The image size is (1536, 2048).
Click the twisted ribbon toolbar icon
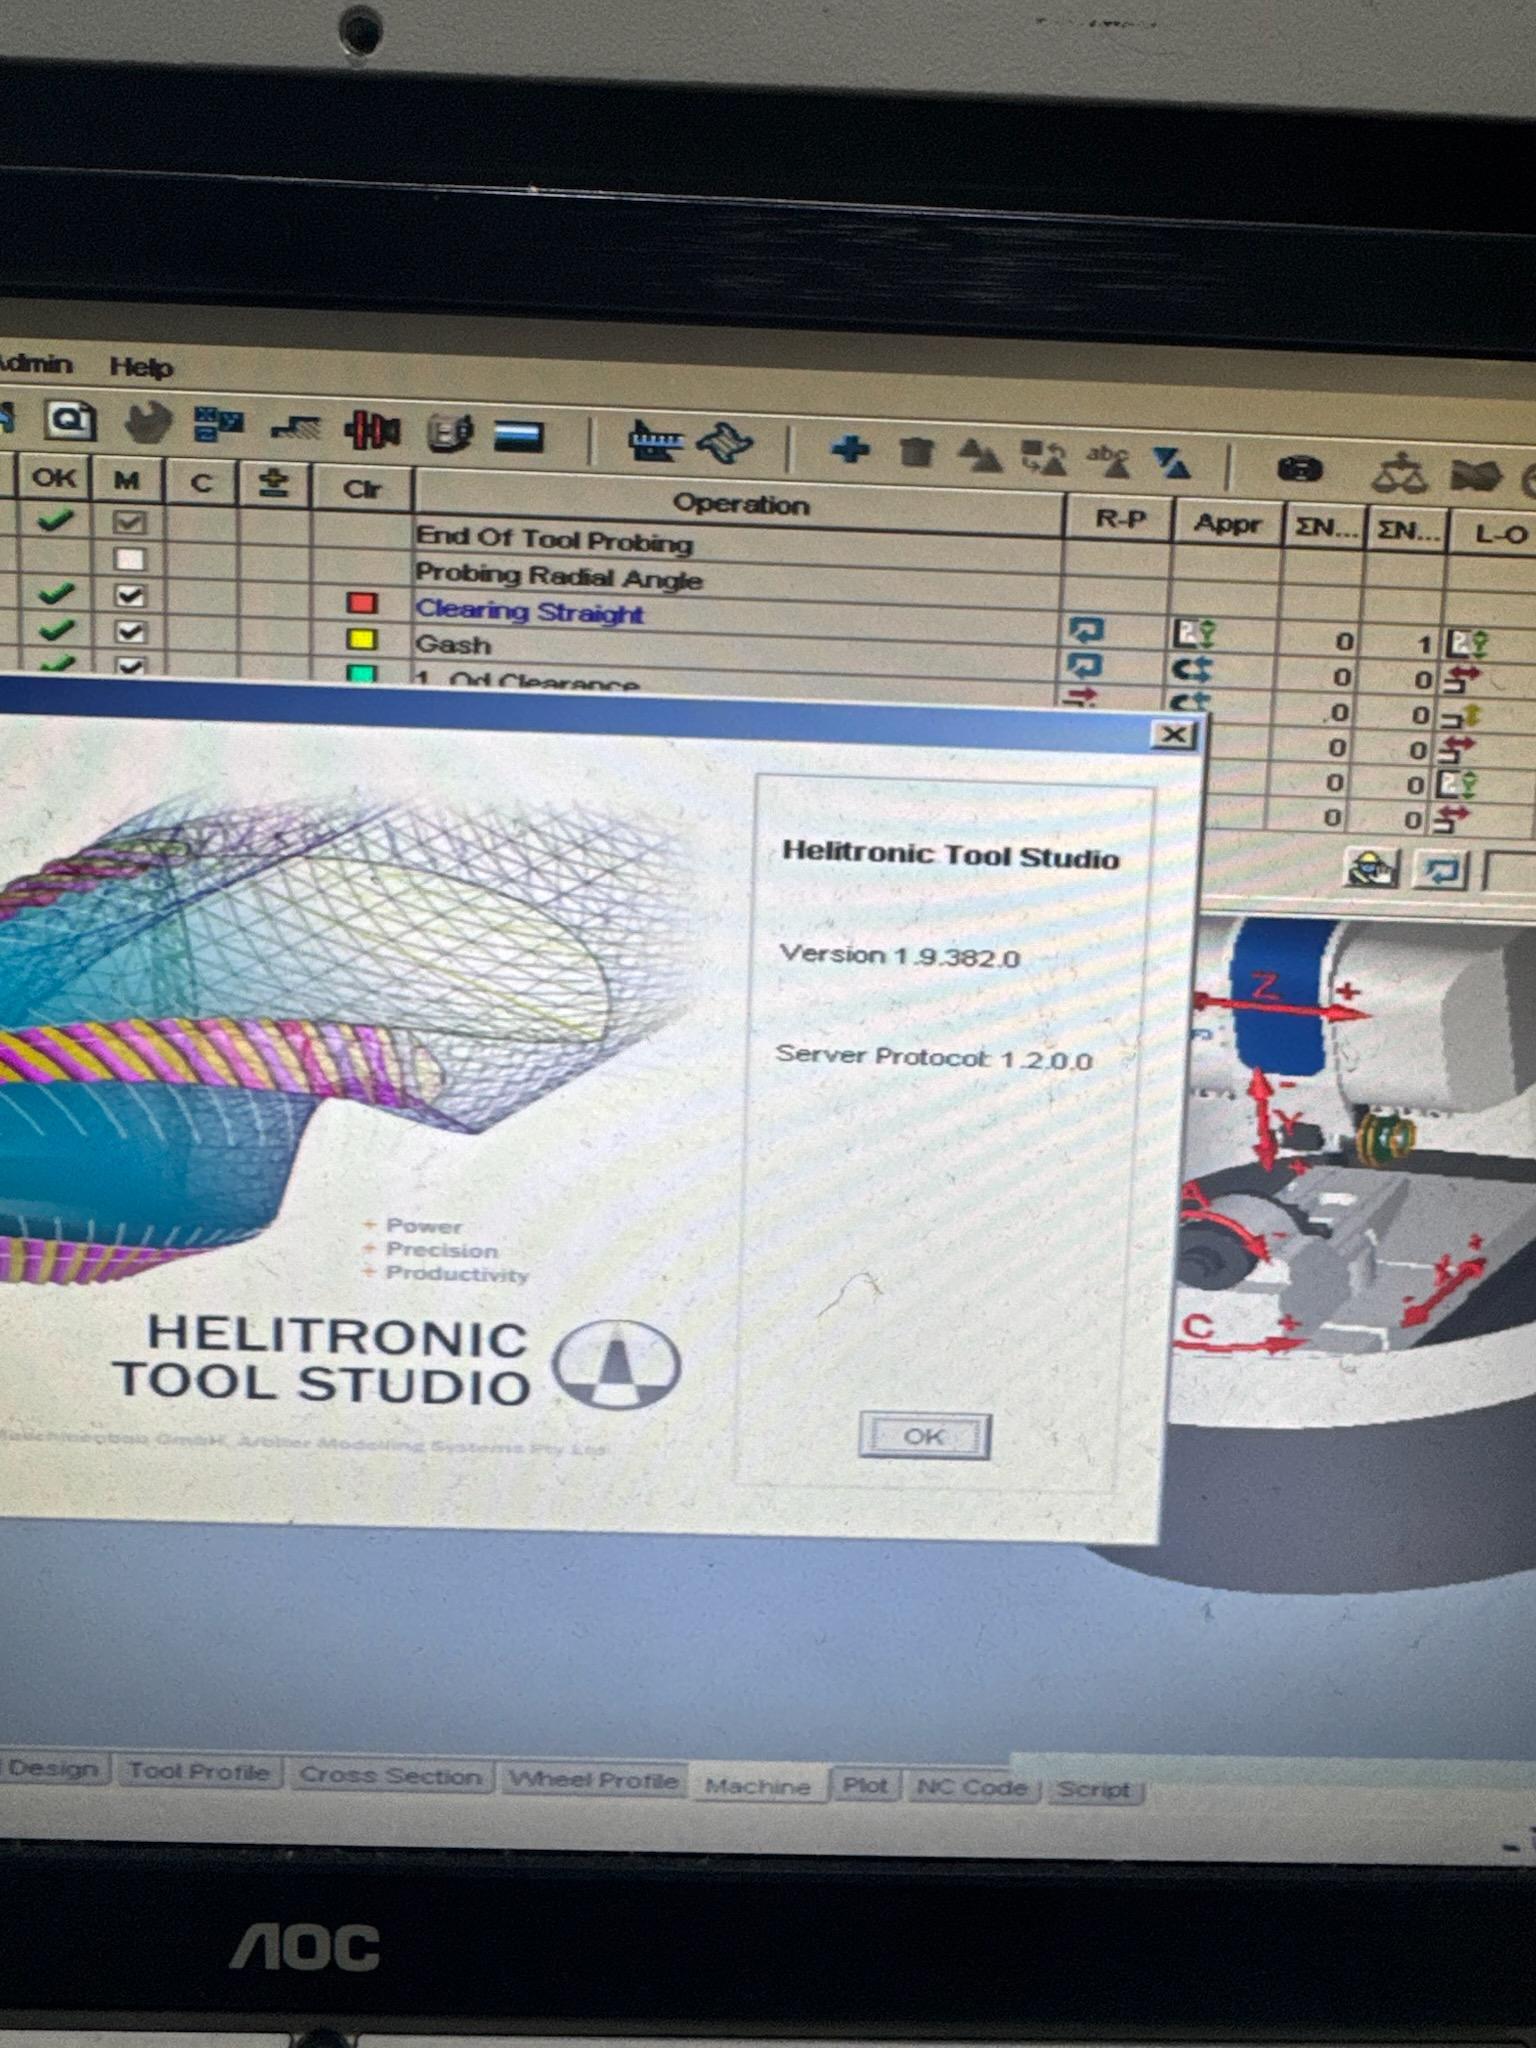click(725, 442)
